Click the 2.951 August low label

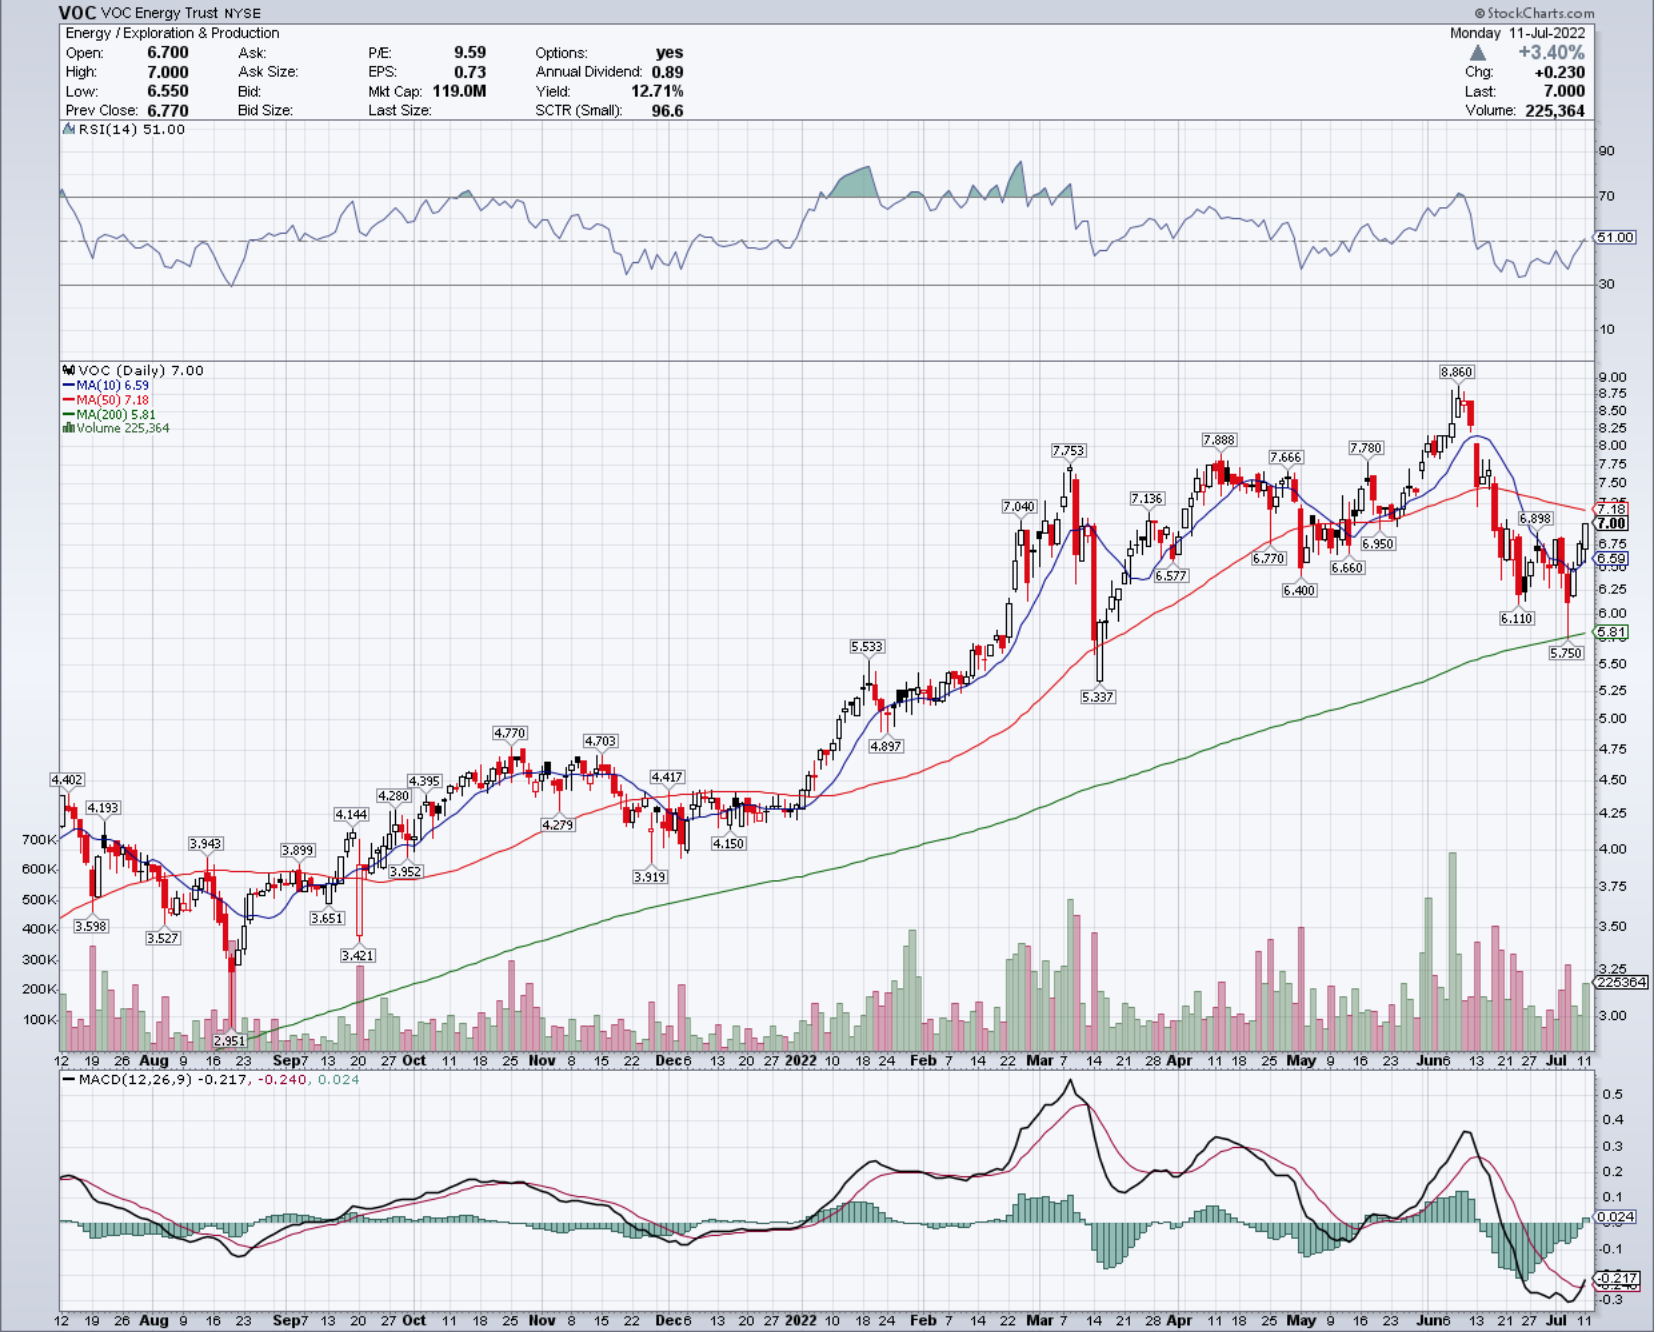point(229,1041)
